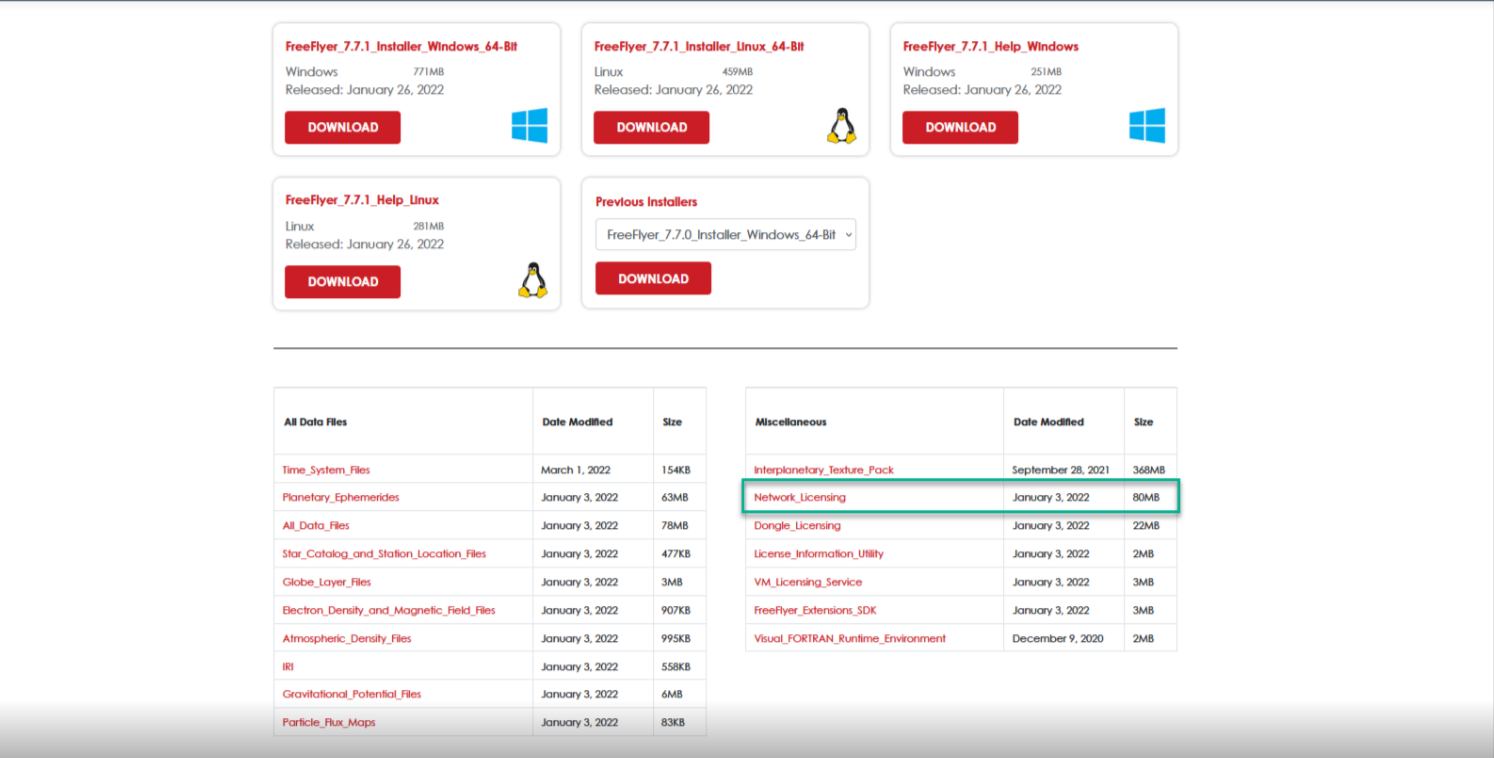This screenshot has height=758, width=1494.
Task: Download the selected previous installer
Action: [654, 279]
